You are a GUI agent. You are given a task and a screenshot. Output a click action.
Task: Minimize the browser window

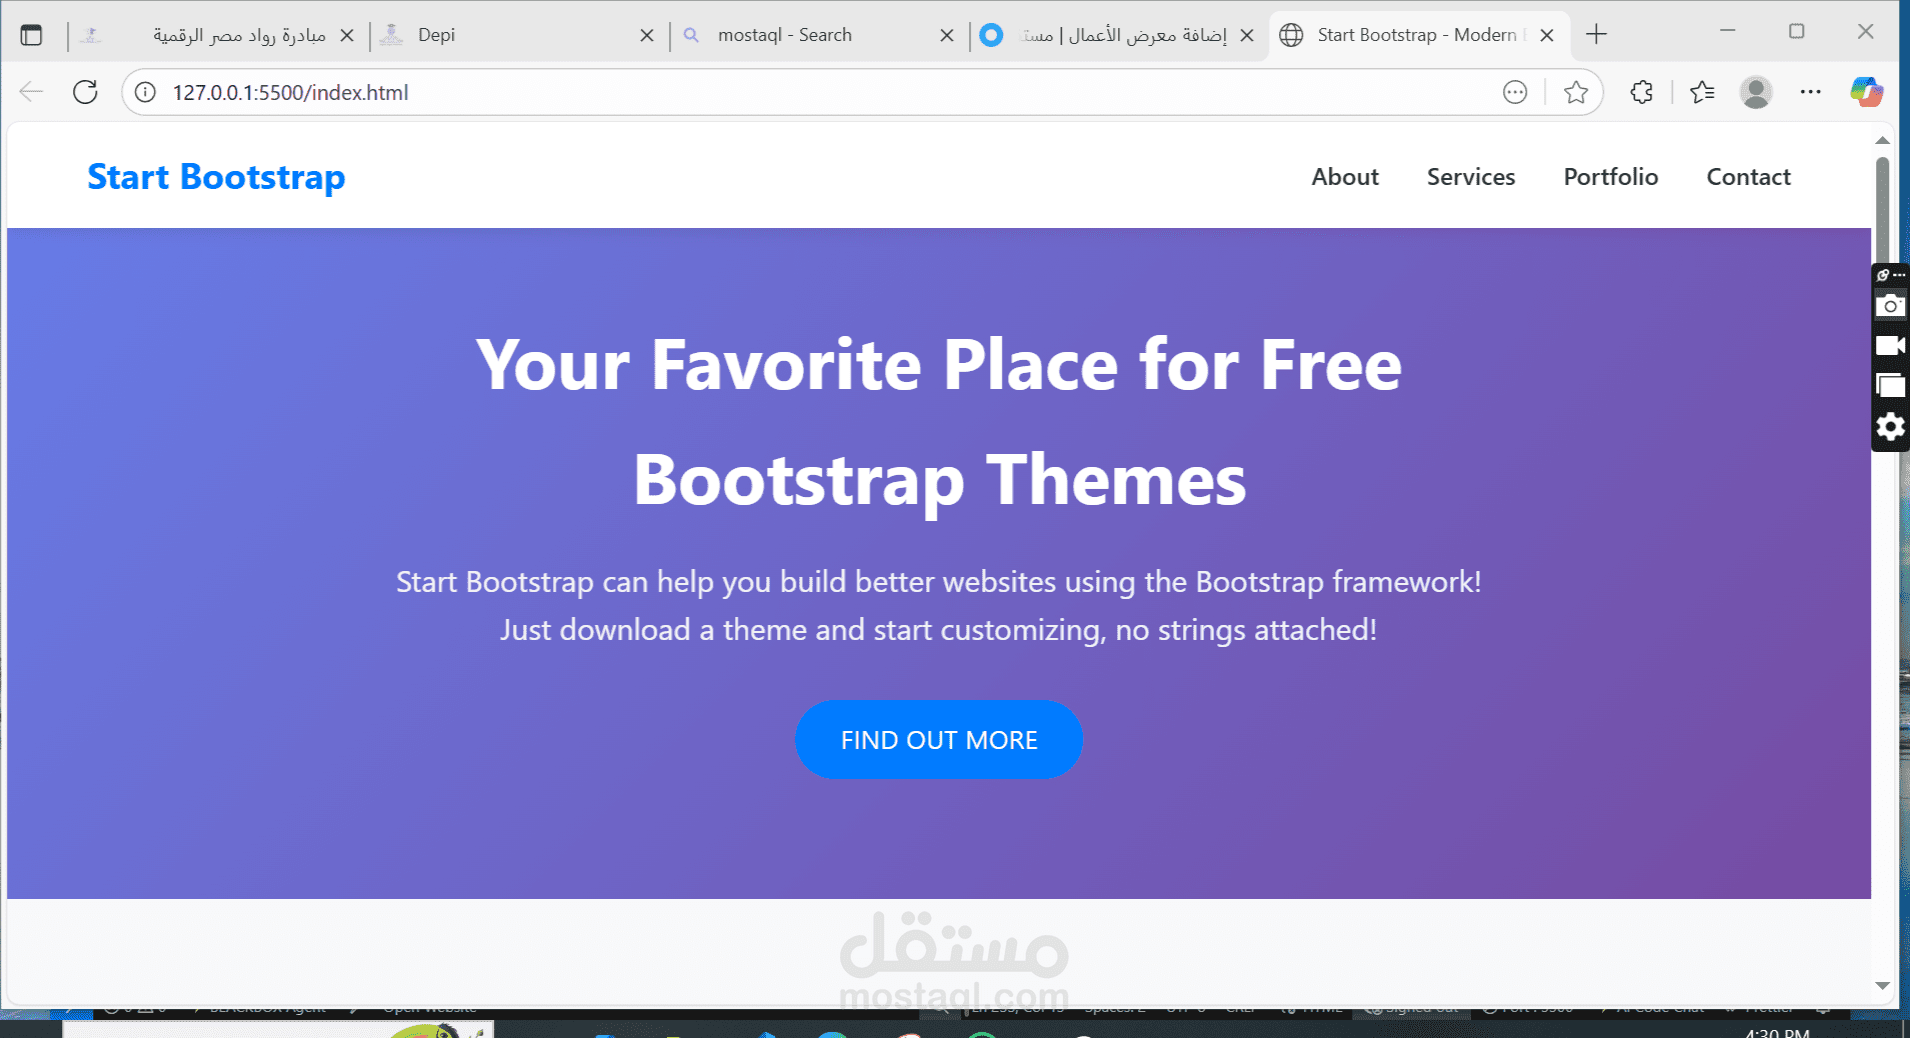point(1727,31)
